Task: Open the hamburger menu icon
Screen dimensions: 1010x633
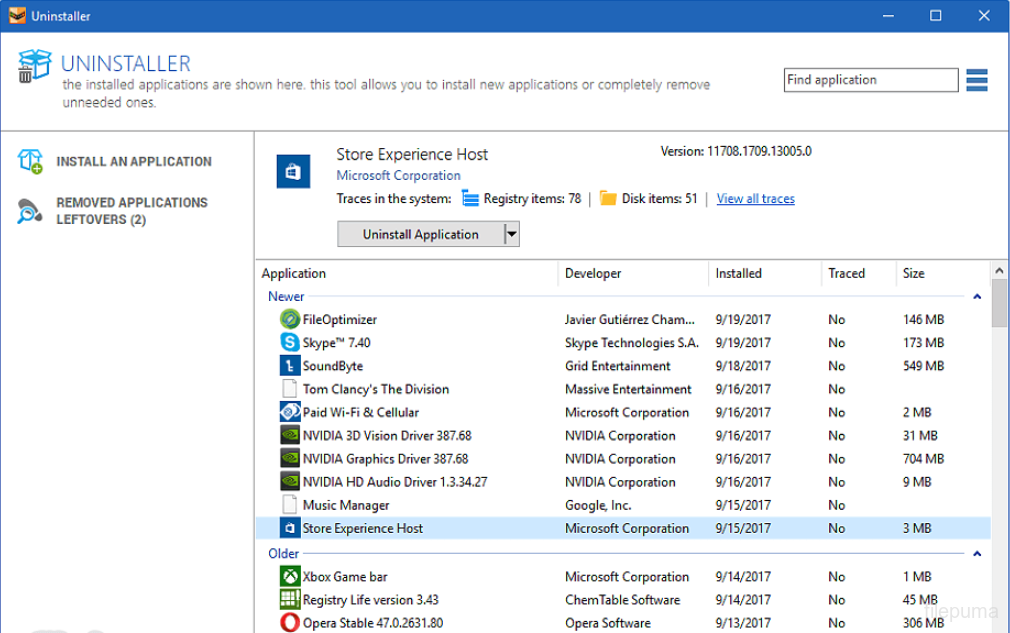Action: pyautogui.click(x=977, y=80)
